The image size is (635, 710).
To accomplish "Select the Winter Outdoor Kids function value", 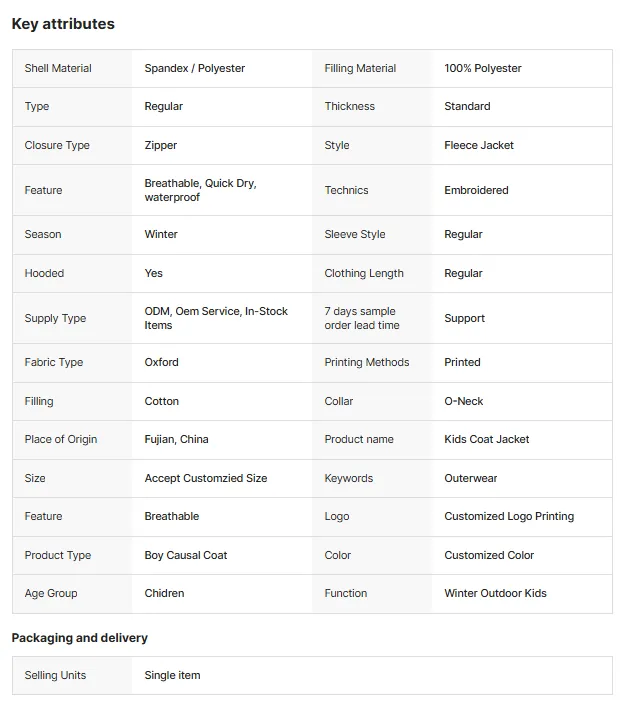I will pyautogui.click(x=495, y=593).
